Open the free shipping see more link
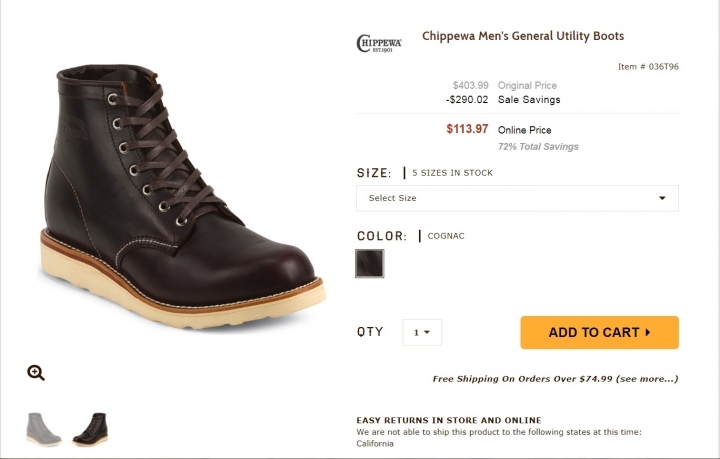This screenshot has height=459, width=720. [647, 379]
